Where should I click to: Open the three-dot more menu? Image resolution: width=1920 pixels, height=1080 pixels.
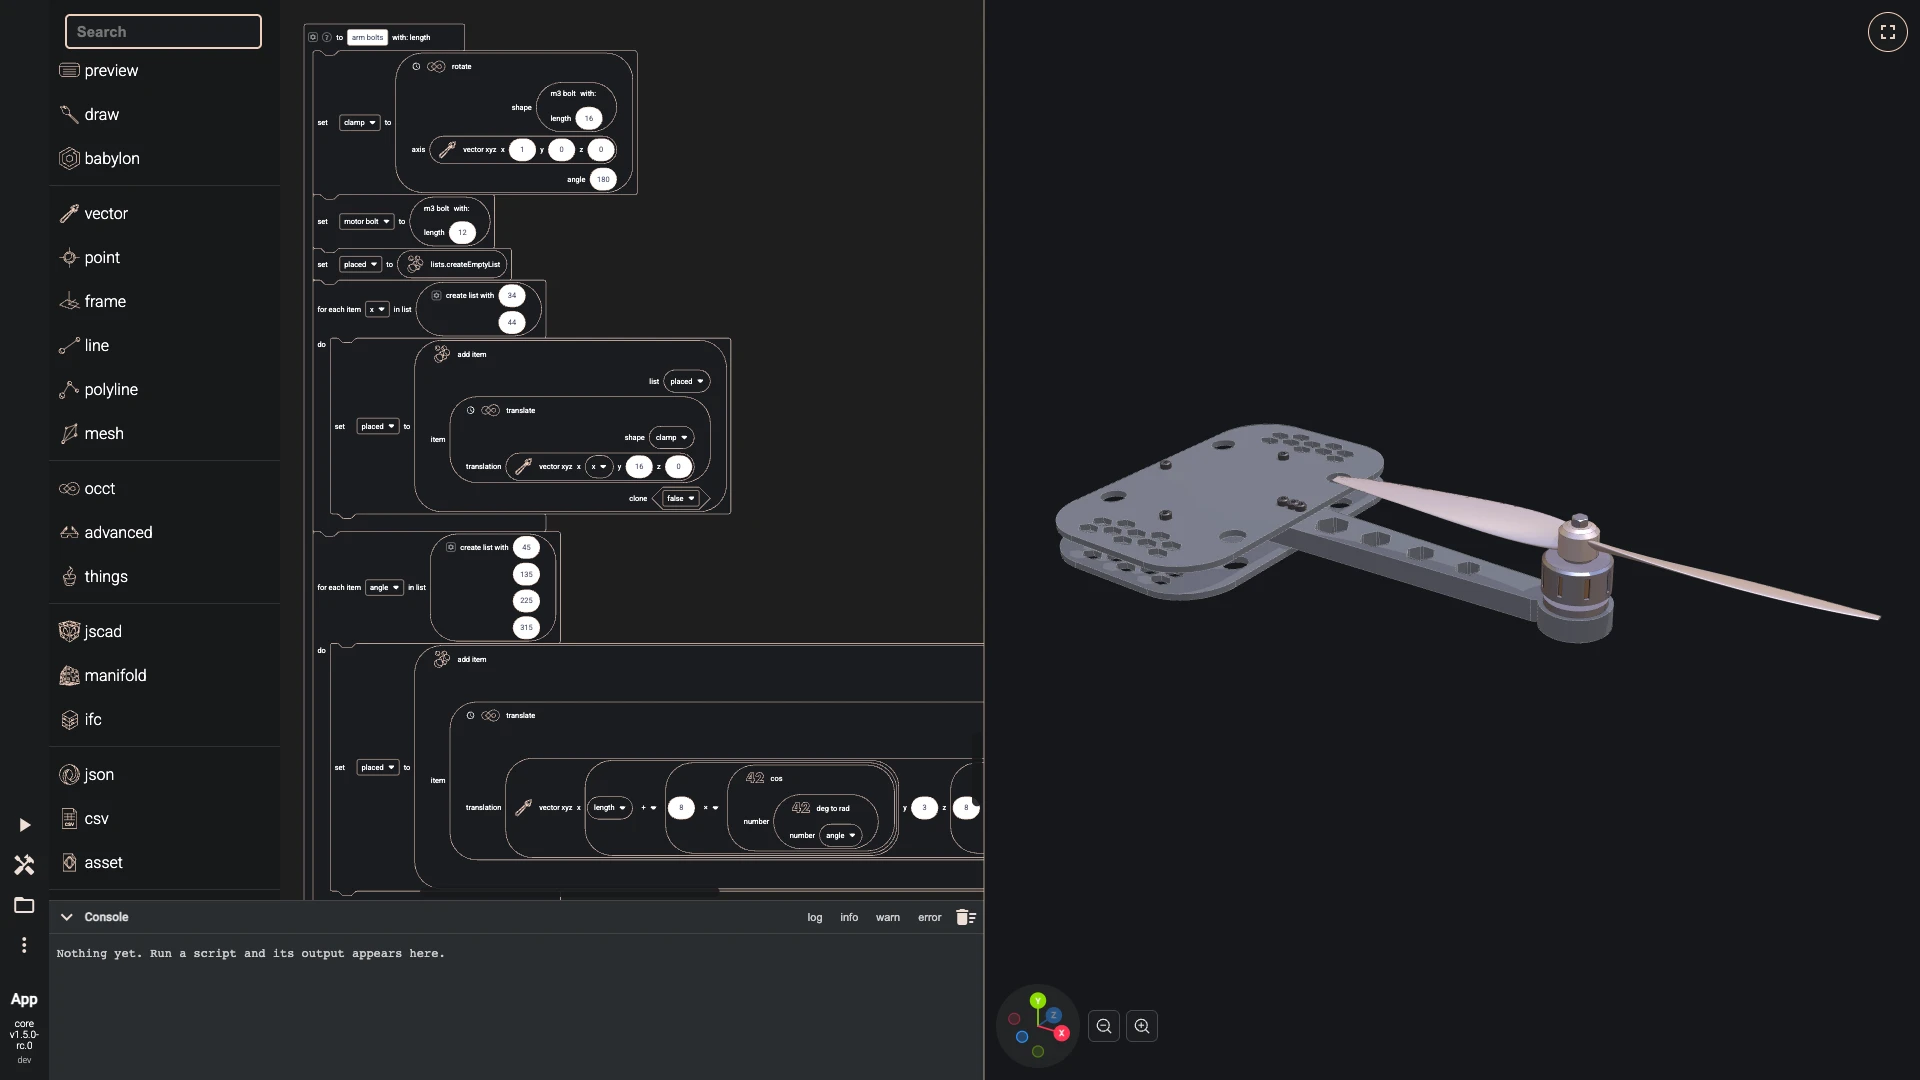click(24, 945)
